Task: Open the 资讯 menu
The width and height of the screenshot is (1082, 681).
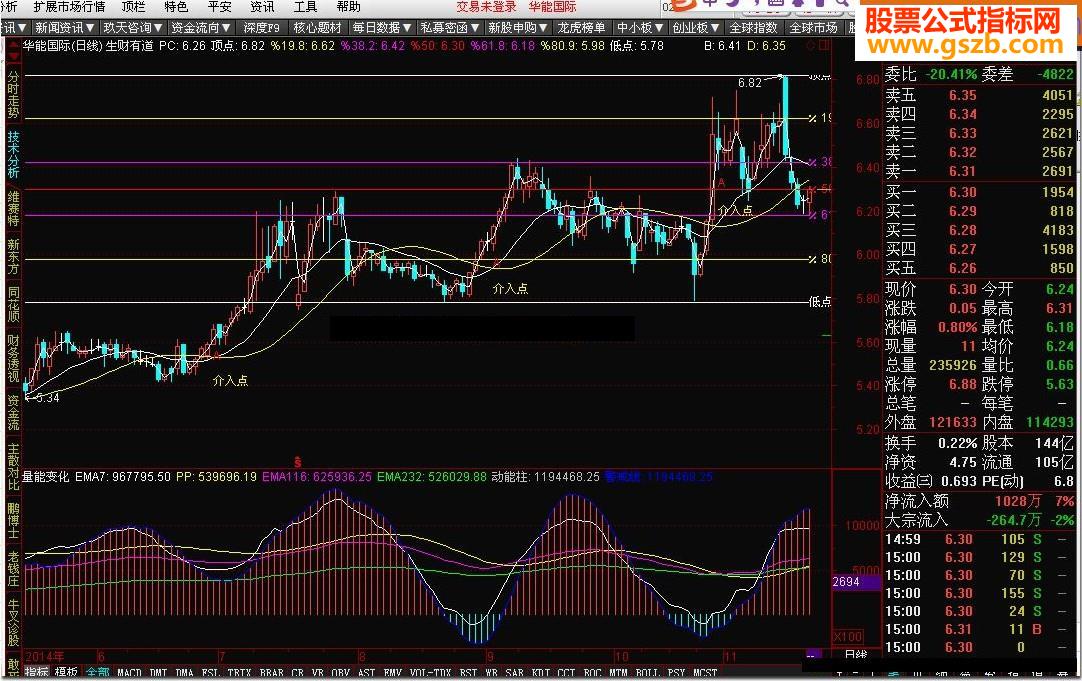Action: [262, 7]
